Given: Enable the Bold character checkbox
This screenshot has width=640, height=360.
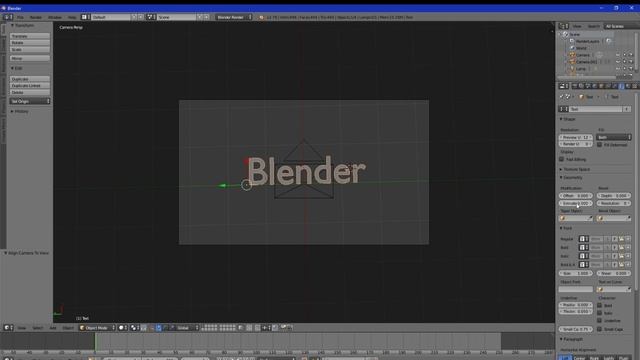Looking at the screenshot, I should coord(600,305).
